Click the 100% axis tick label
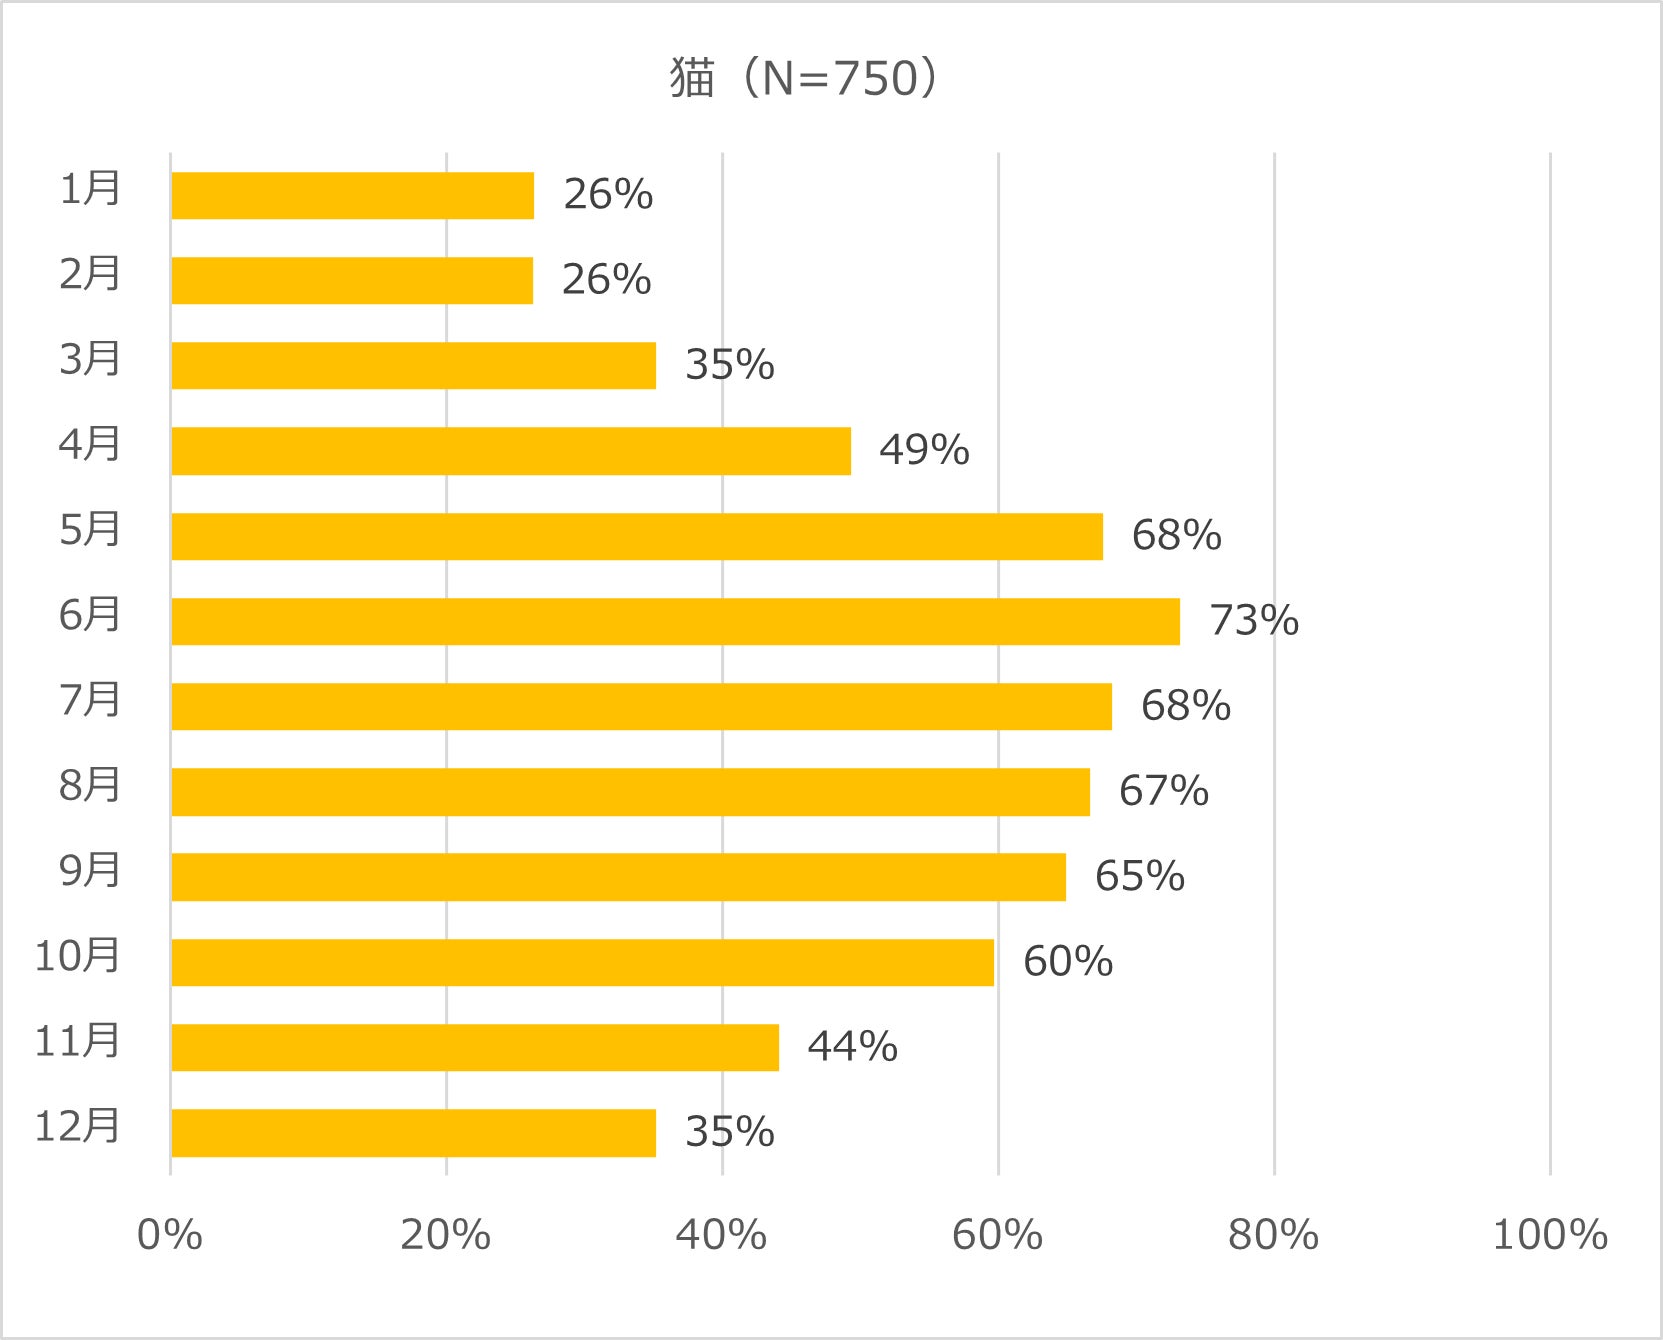Image resolution: width=1663 pixels, height=1340 pixels. (x=1549, y=1236)
